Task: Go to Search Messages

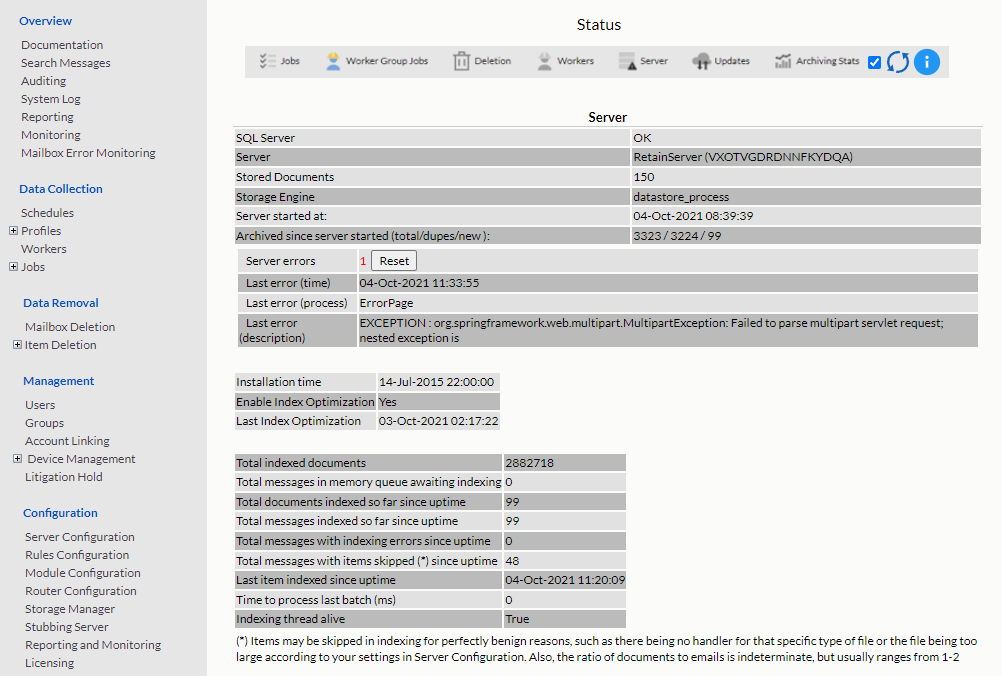Action: (66, 63)
